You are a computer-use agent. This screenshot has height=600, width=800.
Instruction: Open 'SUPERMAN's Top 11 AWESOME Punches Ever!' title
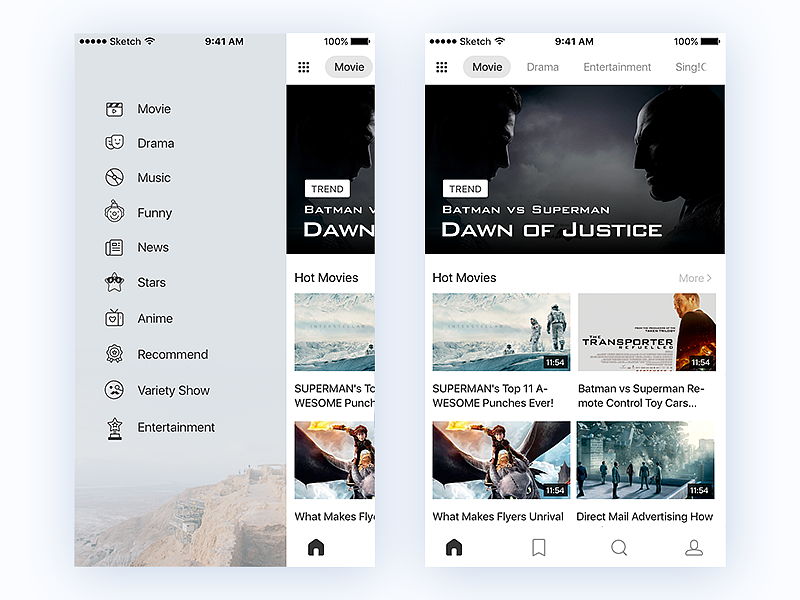[x=493, y=396]
